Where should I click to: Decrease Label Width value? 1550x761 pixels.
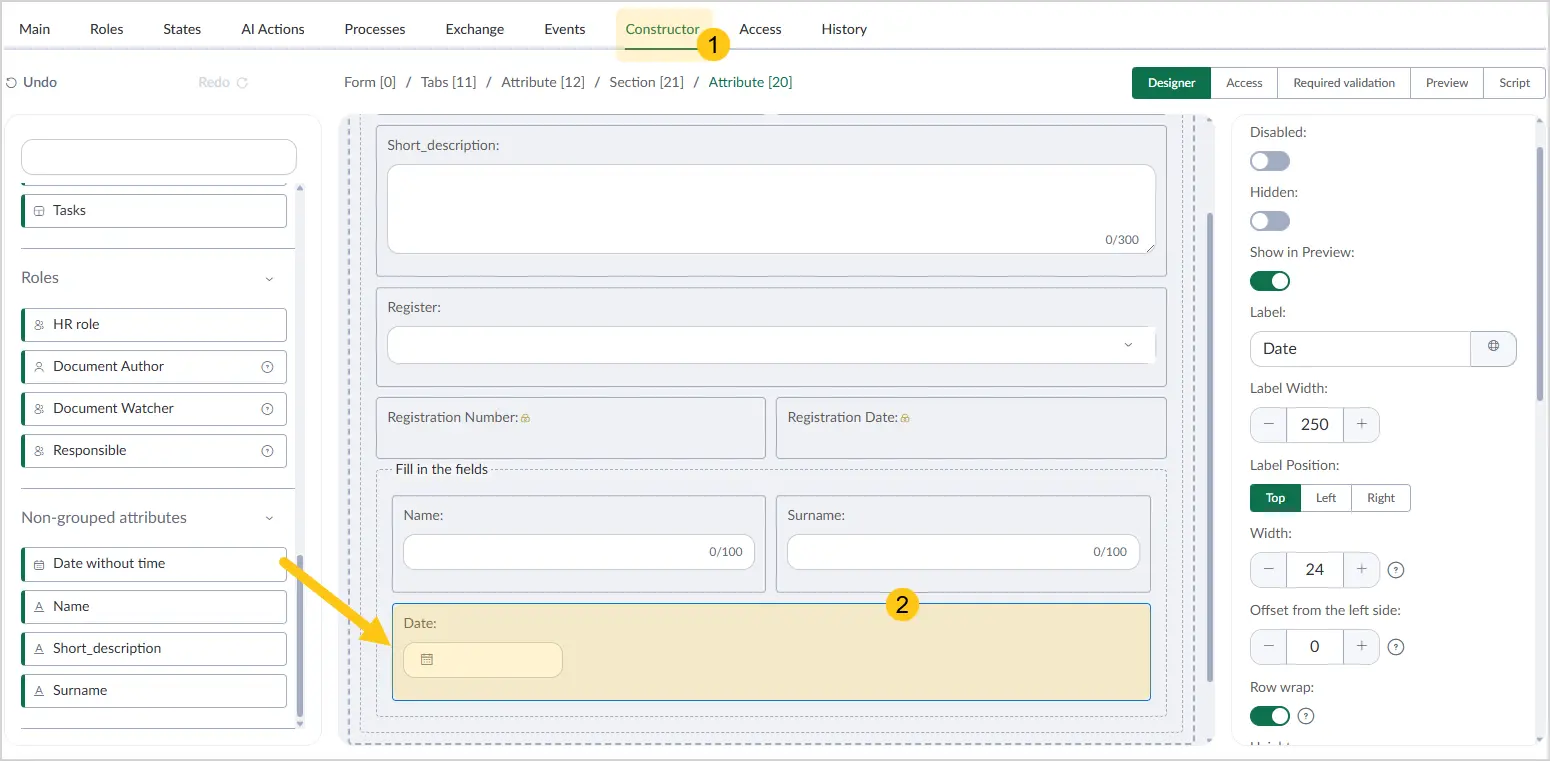(1269, 424)
